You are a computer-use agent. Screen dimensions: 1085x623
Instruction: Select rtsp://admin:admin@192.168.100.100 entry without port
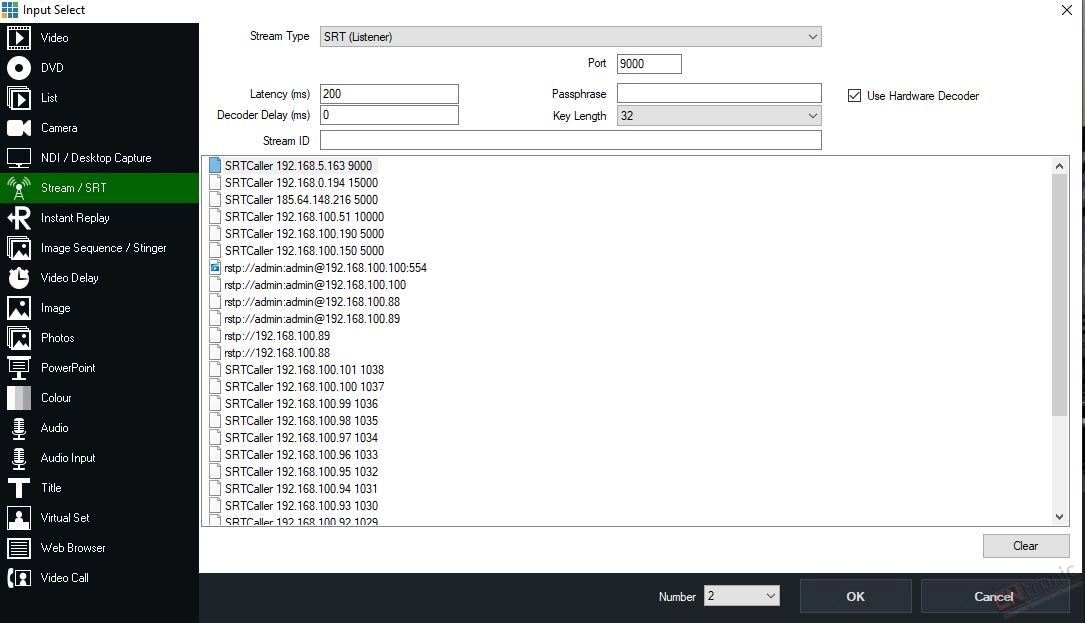315,285
